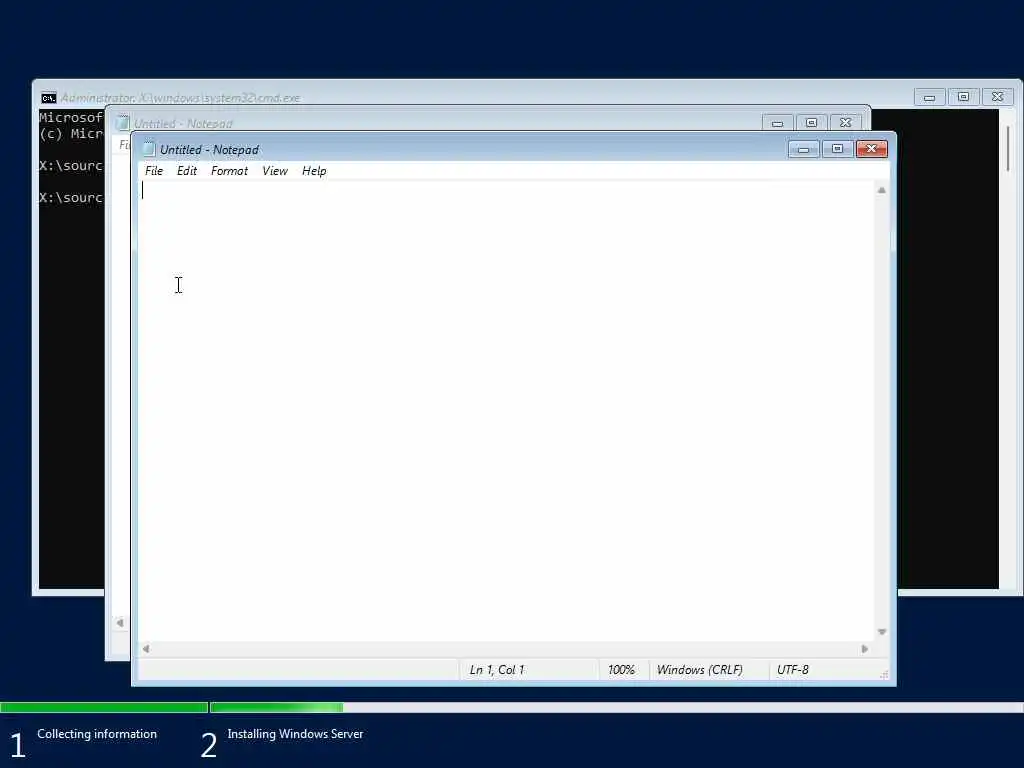The width and height of the screenshot is (1024, 768).
Task: Click the Collecting information step label
Action: click(x=97, y=733)
